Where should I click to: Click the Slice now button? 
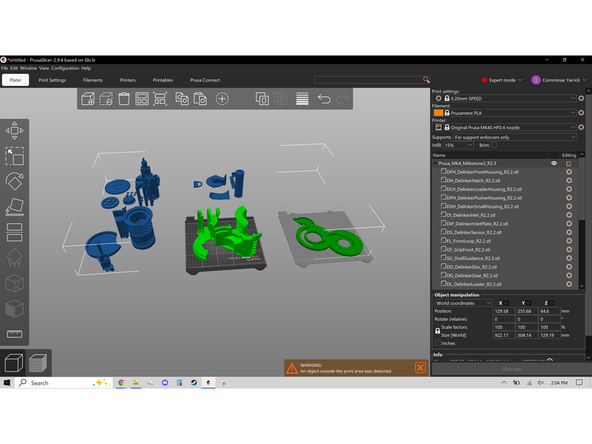coord(512,369)
